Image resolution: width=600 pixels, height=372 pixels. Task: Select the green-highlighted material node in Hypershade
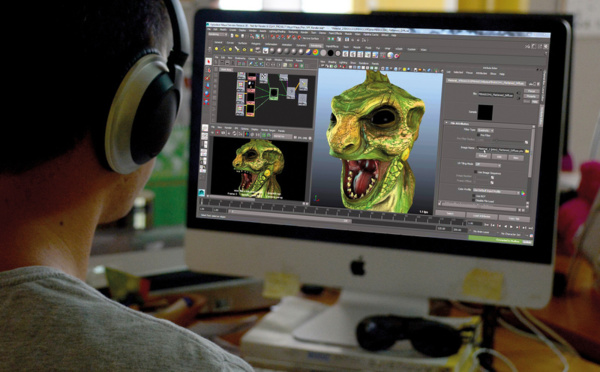coord(274,93)
